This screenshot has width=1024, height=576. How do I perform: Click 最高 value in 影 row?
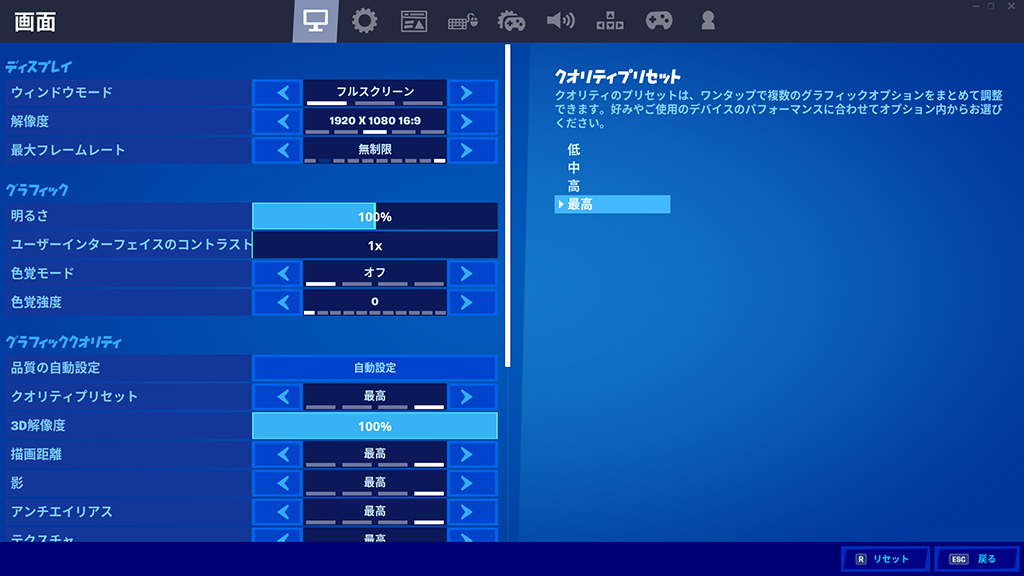(x=375, y=483)
